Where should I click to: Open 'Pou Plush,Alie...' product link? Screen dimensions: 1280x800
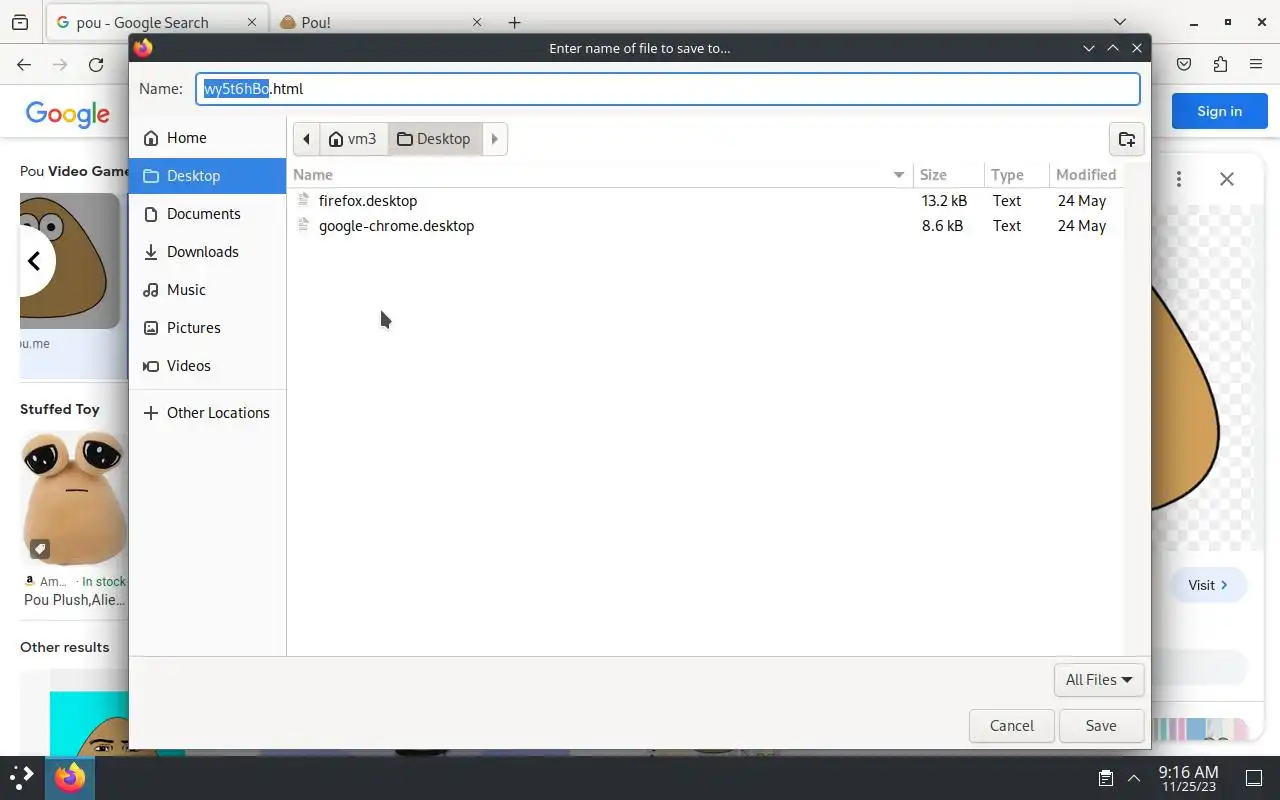pyautogui.click(x=74, y=600)
